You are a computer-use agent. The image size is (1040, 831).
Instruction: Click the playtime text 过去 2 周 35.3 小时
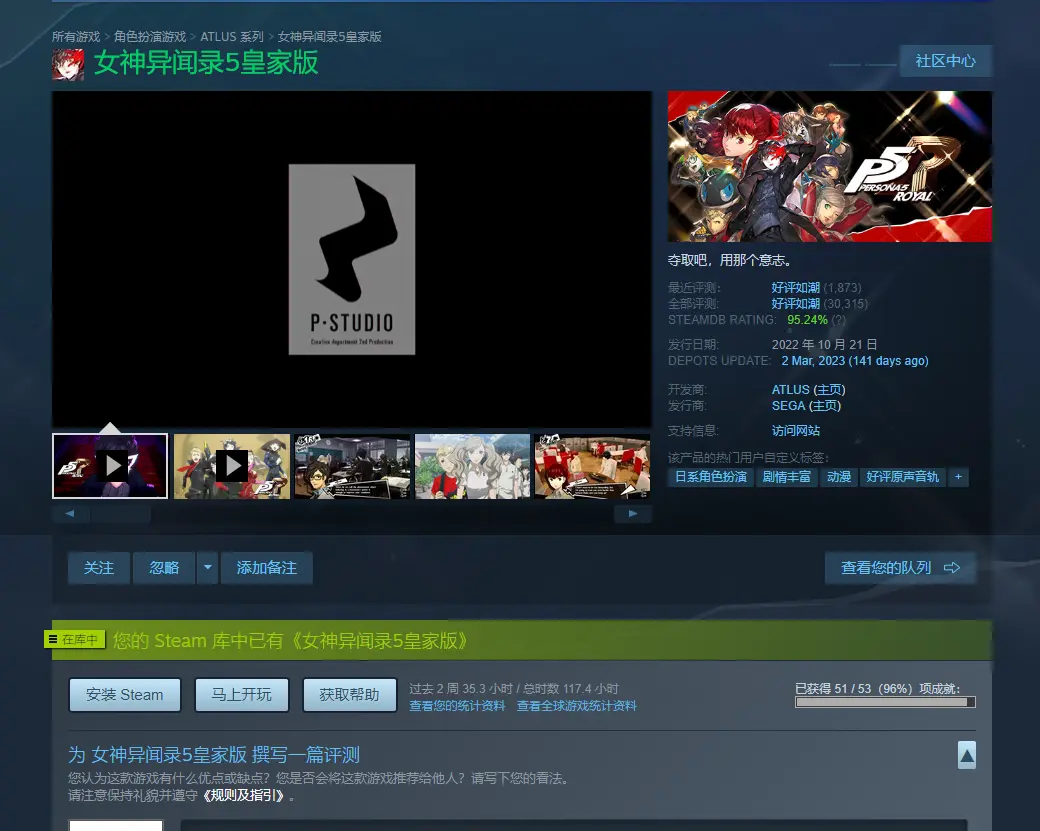[x=461, y=688]
